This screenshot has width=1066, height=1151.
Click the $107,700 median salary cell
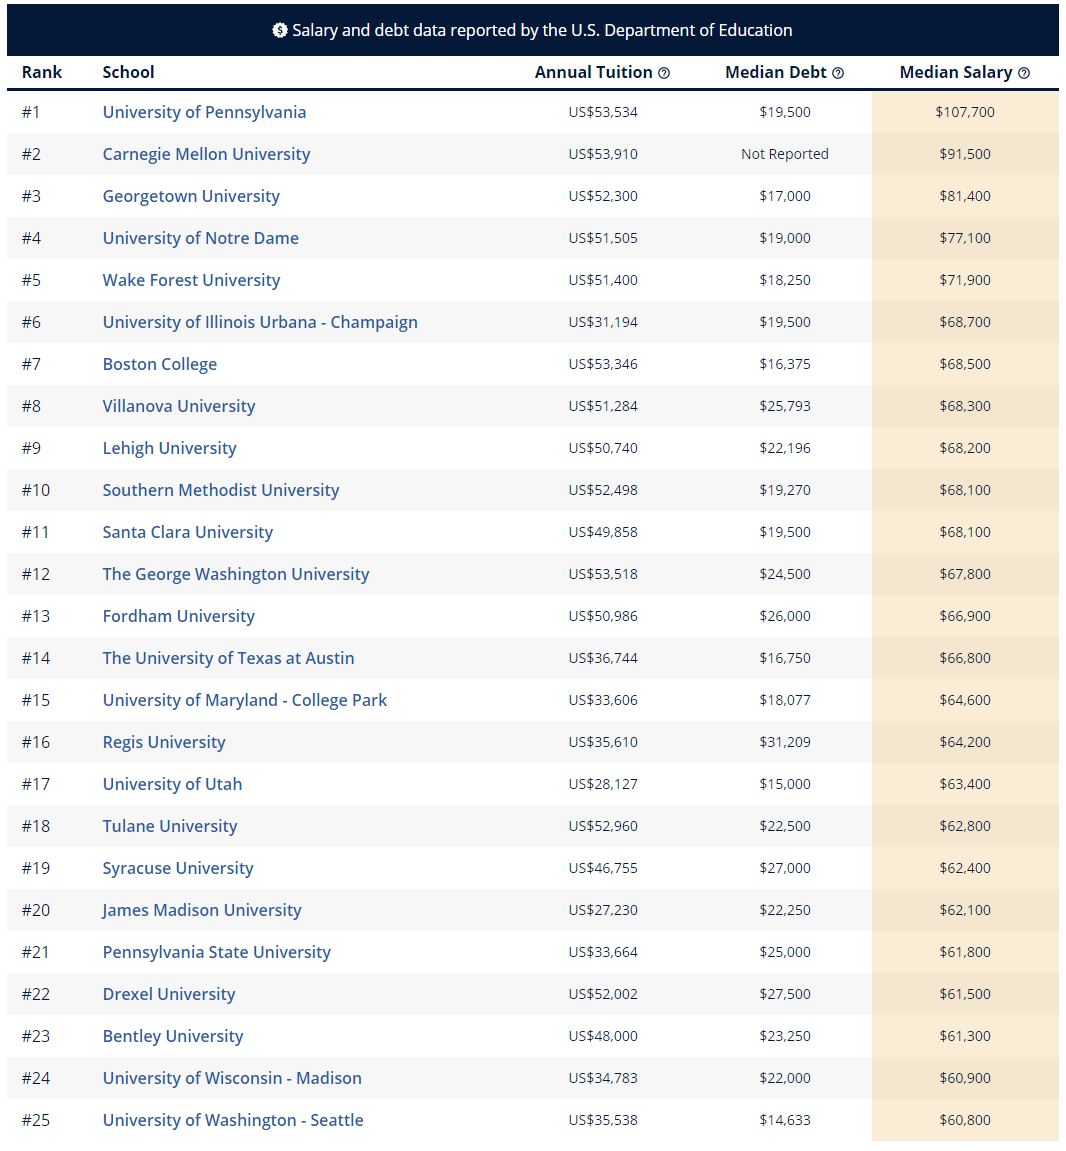tap(965, 112)
